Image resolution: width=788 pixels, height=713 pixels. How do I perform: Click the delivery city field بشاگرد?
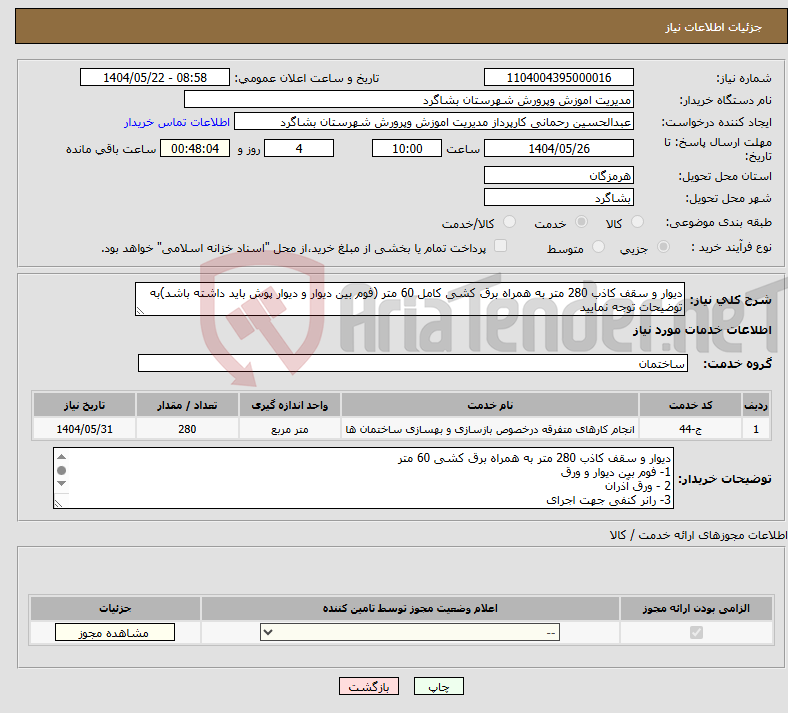[558, 197]
